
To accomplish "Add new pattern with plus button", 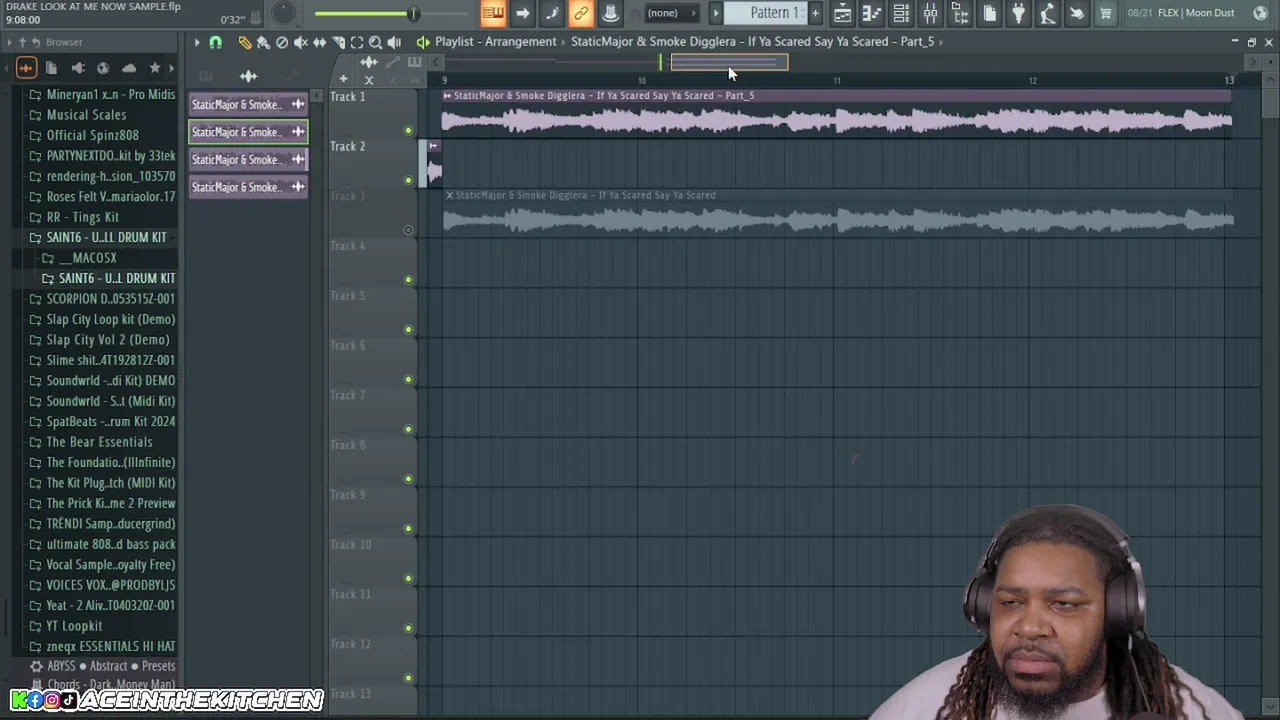I will coord(815,13).
